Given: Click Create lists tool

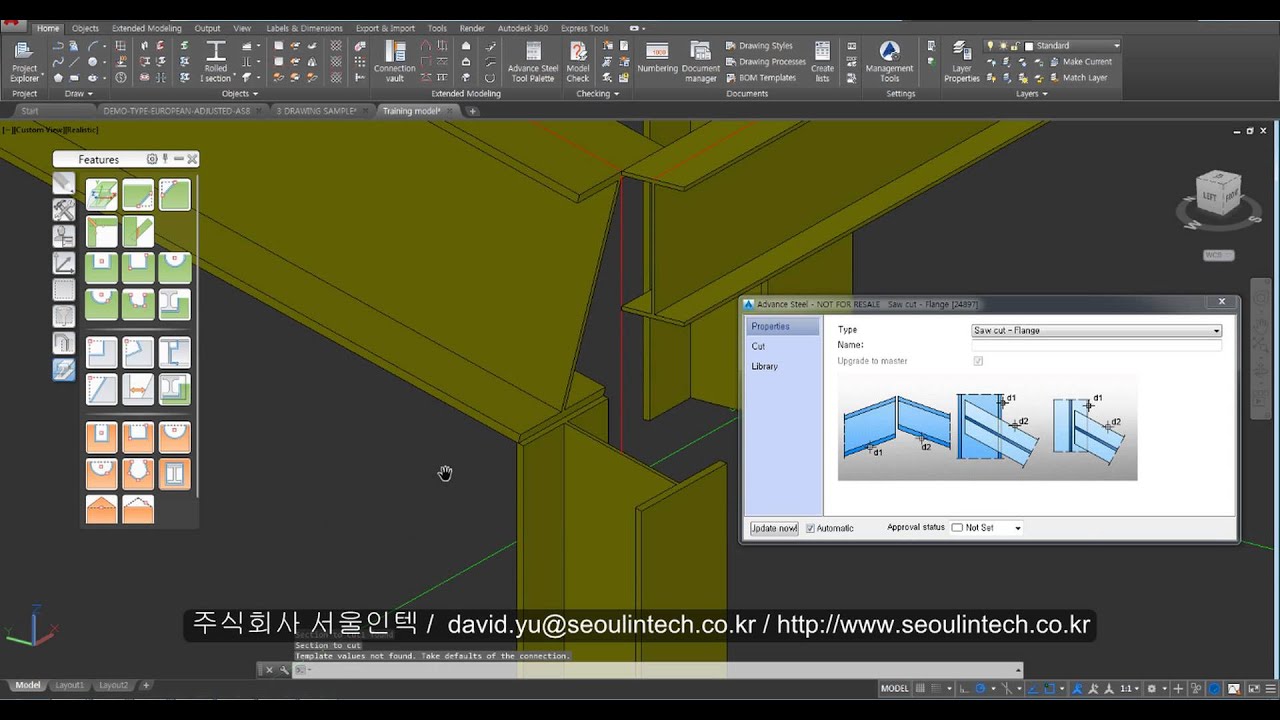Looking at the screenshot, I should pos(822,62).
